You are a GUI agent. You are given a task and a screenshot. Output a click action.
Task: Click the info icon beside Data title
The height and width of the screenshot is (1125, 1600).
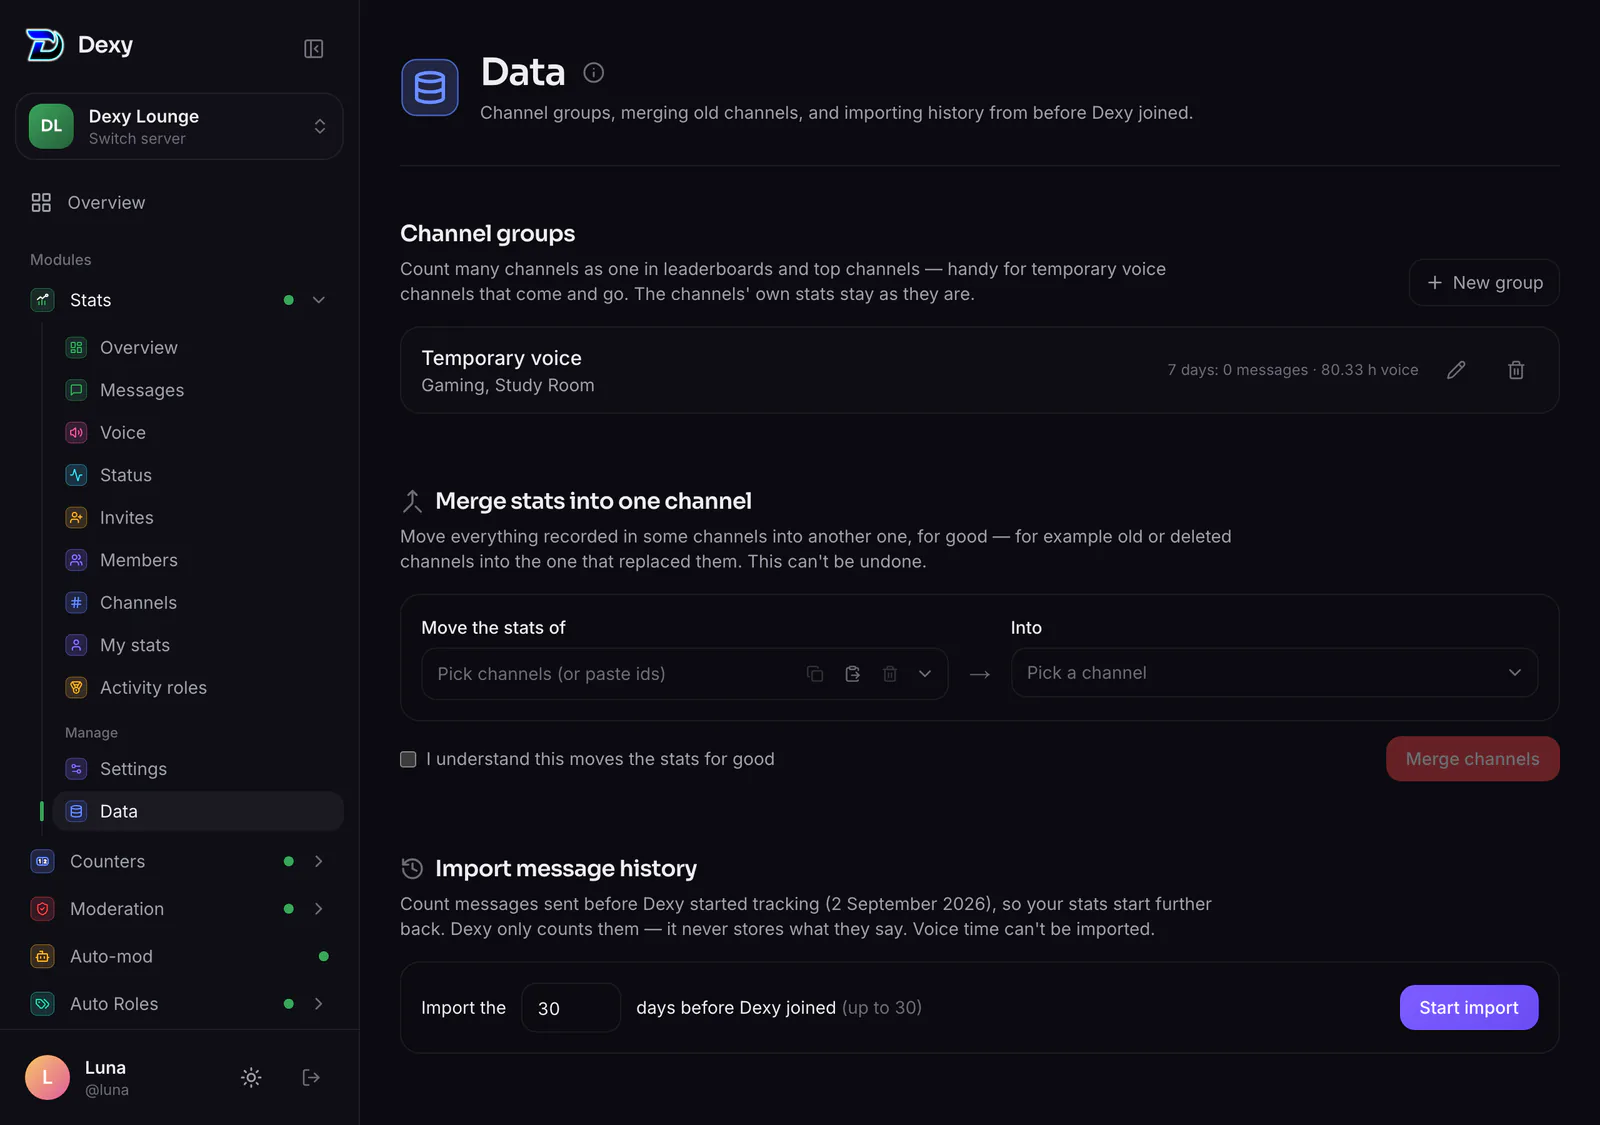593,72
